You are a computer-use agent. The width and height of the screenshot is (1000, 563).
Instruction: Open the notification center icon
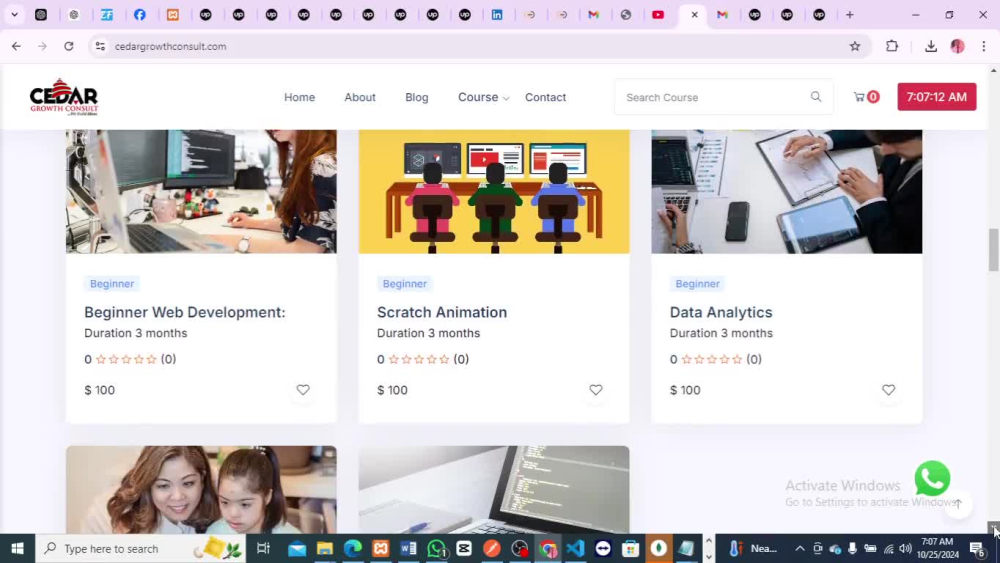pyautogui.click(x=977, y=548)
